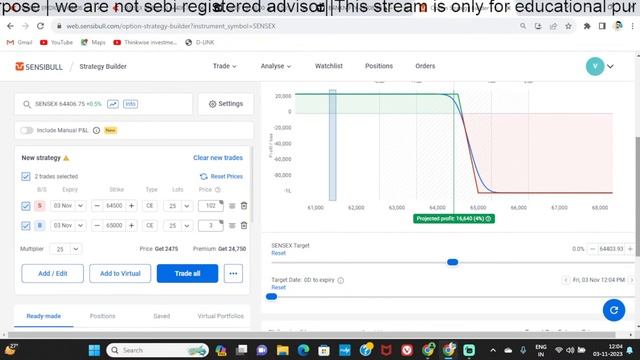Screen dimensions: 640x360
Task: Click the Sensibull logo
Action: click(x=39, y=67)
